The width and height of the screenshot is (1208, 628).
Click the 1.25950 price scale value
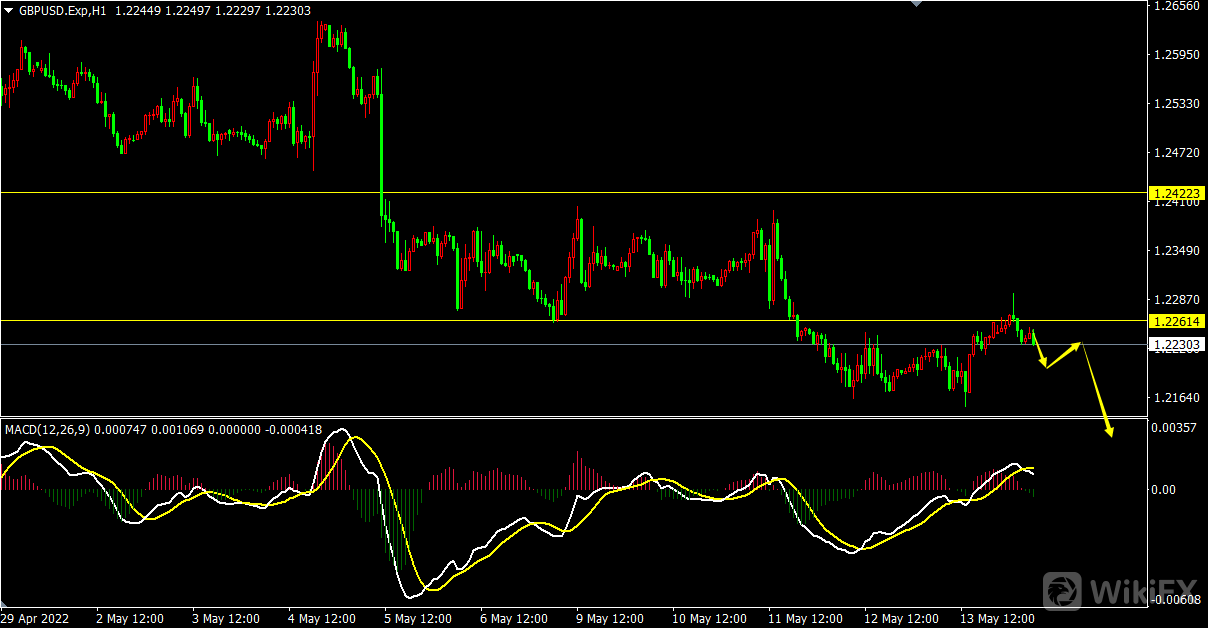point(1176,55)
